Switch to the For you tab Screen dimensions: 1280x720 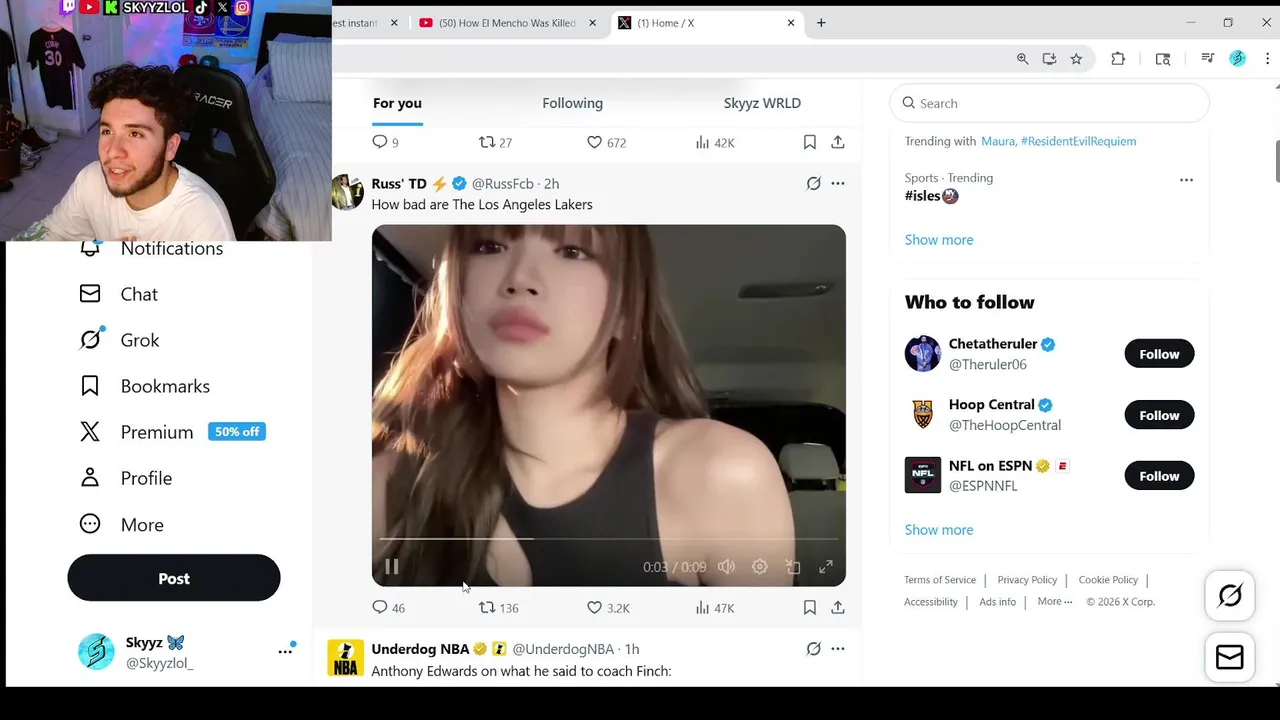tap(397, 103)
